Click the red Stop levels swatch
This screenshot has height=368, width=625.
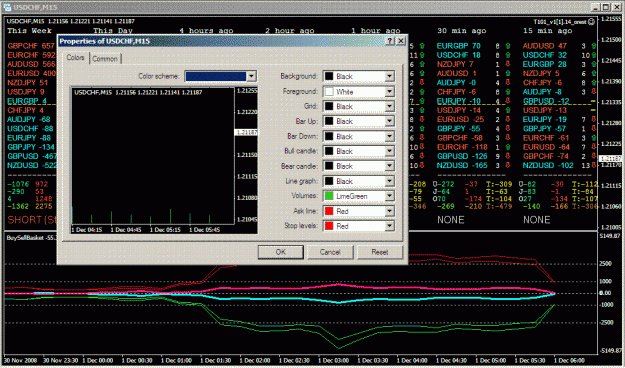click(329, 226)
